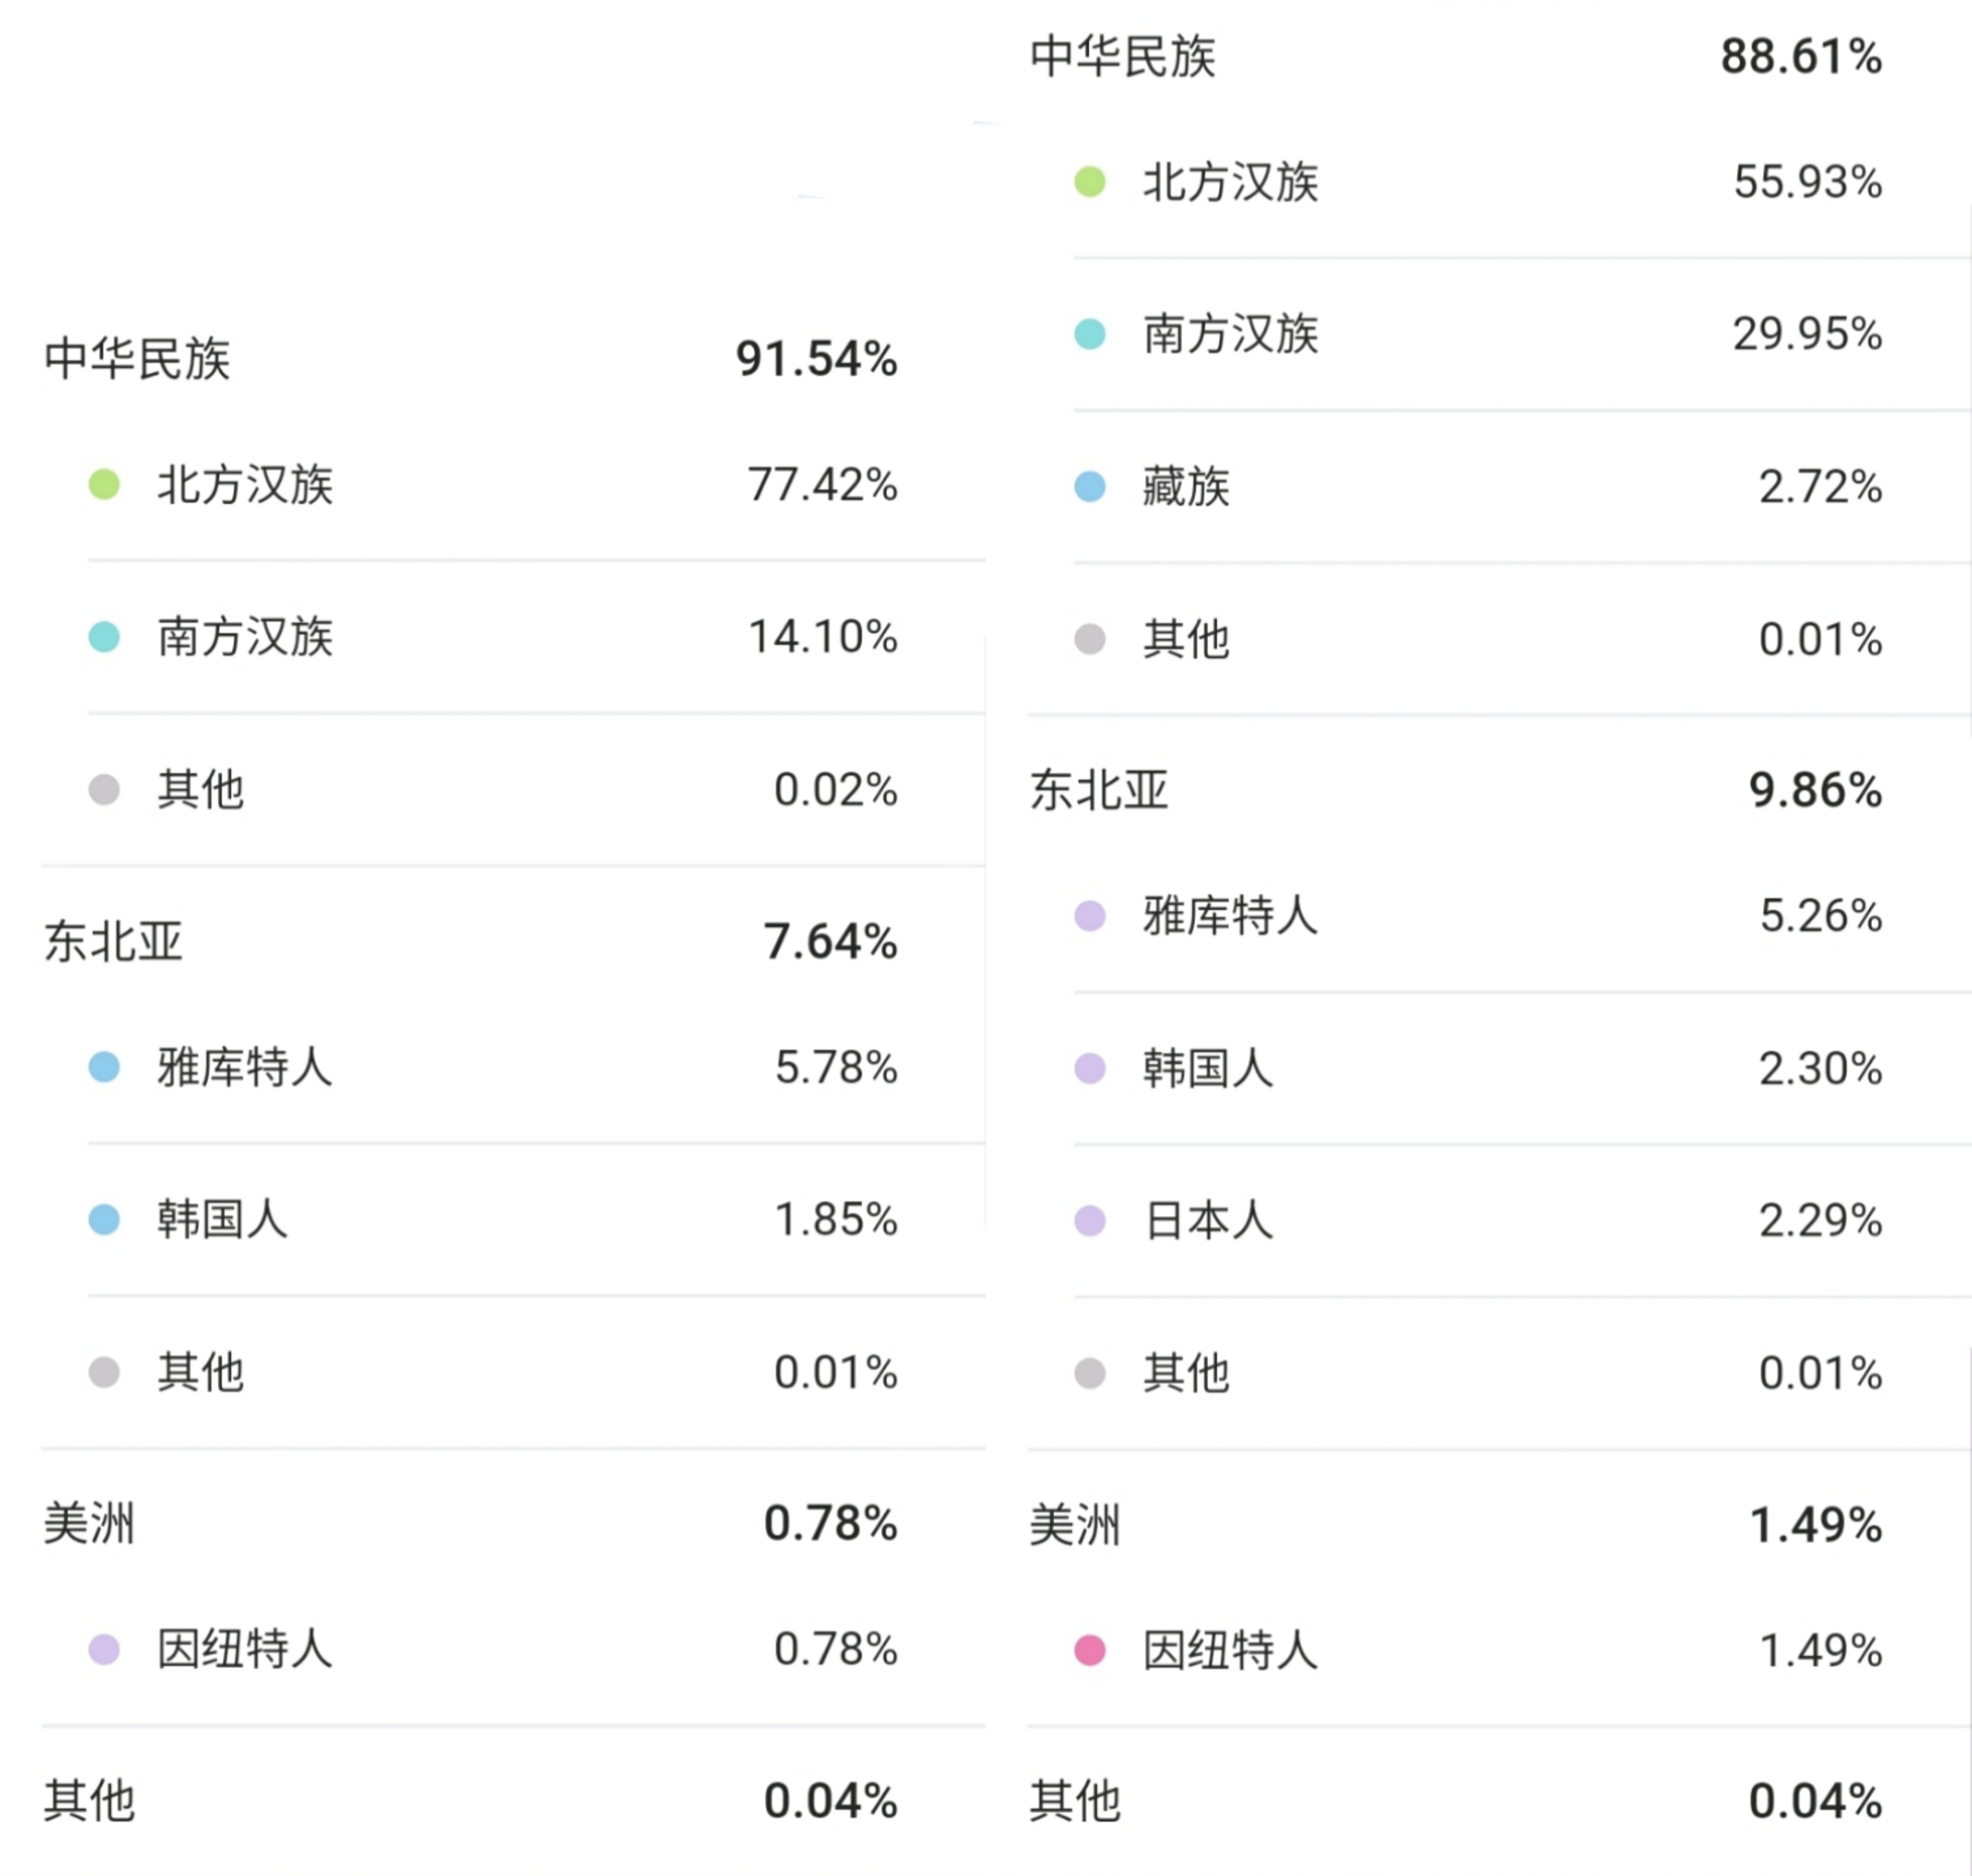Image resolution: width=1972 pixels, height=1876 pixels.
Task: Click pink dot beside 因纽特人 1.49%
Action: [1090, 1650]
